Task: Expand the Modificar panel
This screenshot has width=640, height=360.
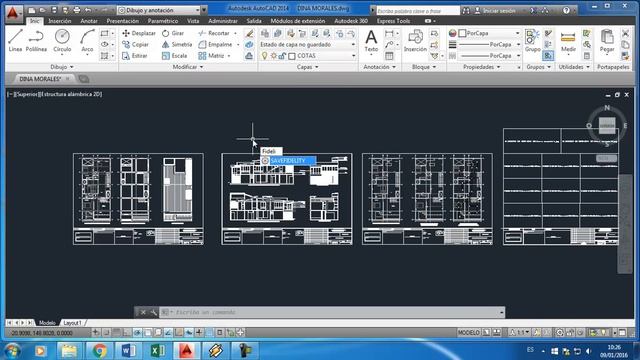Action: 188,67
